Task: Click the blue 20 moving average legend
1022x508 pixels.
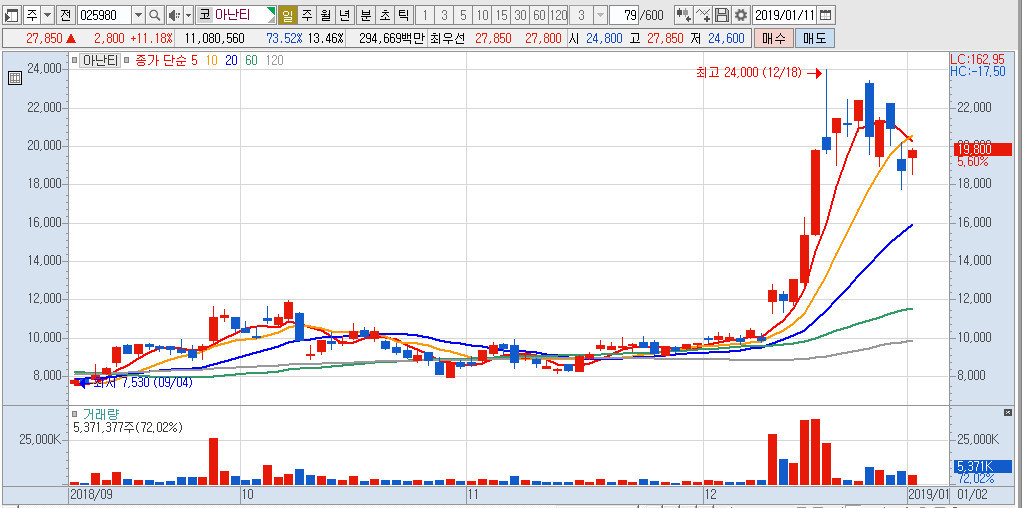Action: (x=231, y=61)
